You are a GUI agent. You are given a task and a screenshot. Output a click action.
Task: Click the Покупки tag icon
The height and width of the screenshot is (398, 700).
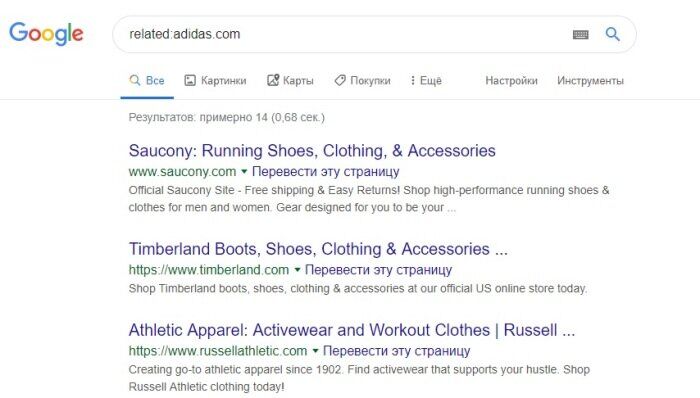click(x=340, y=80)
